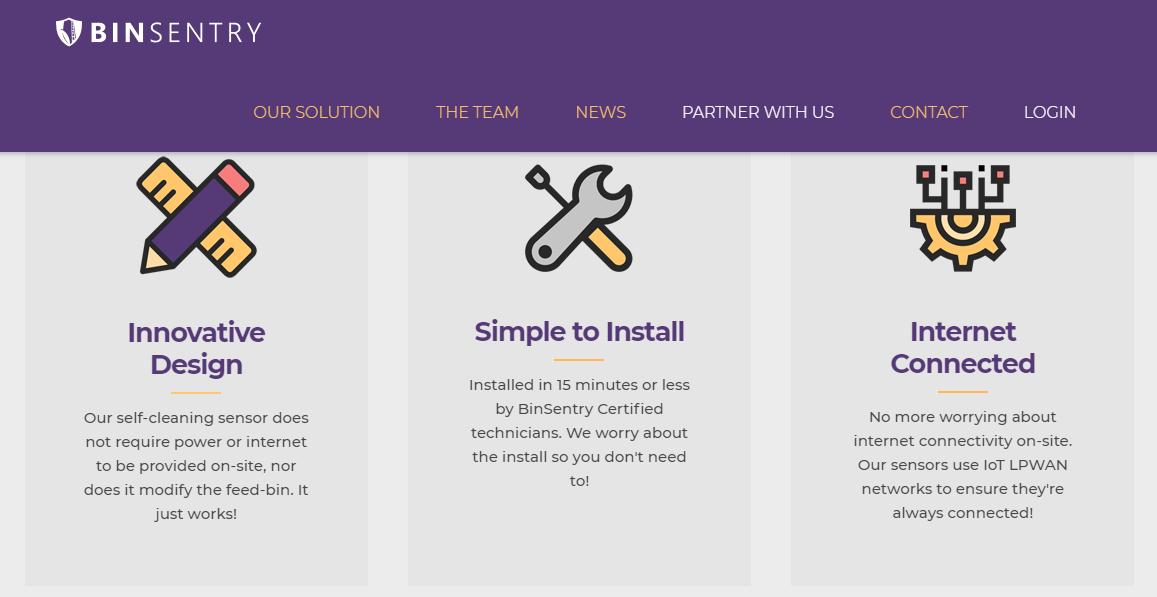Image resolution: width=1157 pixels, height=597 pixels.
Task: Click the BINSENTRY wordmark in header
Action: [x=176, y=32]
